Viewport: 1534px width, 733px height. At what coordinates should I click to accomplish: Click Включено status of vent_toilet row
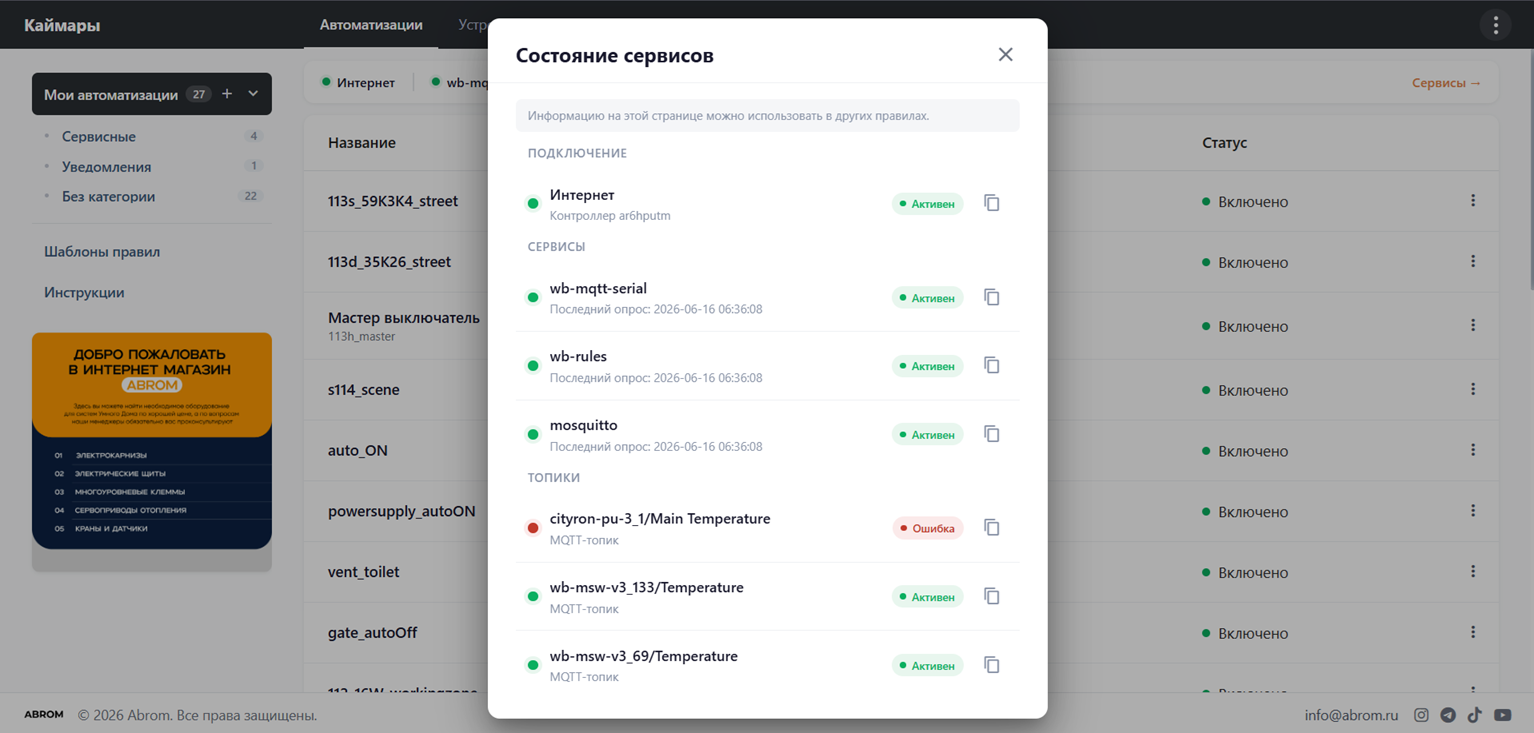(x=1245, y=573)
